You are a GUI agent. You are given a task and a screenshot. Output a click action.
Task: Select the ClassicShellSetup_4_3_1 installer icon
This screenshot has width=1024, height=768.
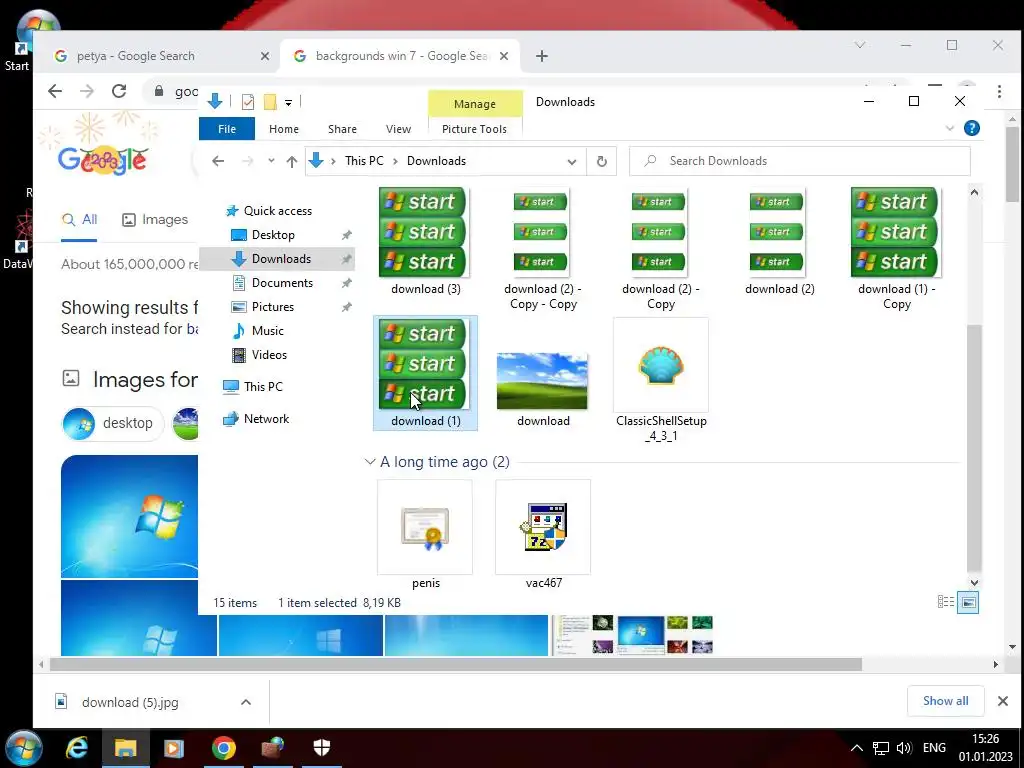pyautogui.click(x=661, y=366)
